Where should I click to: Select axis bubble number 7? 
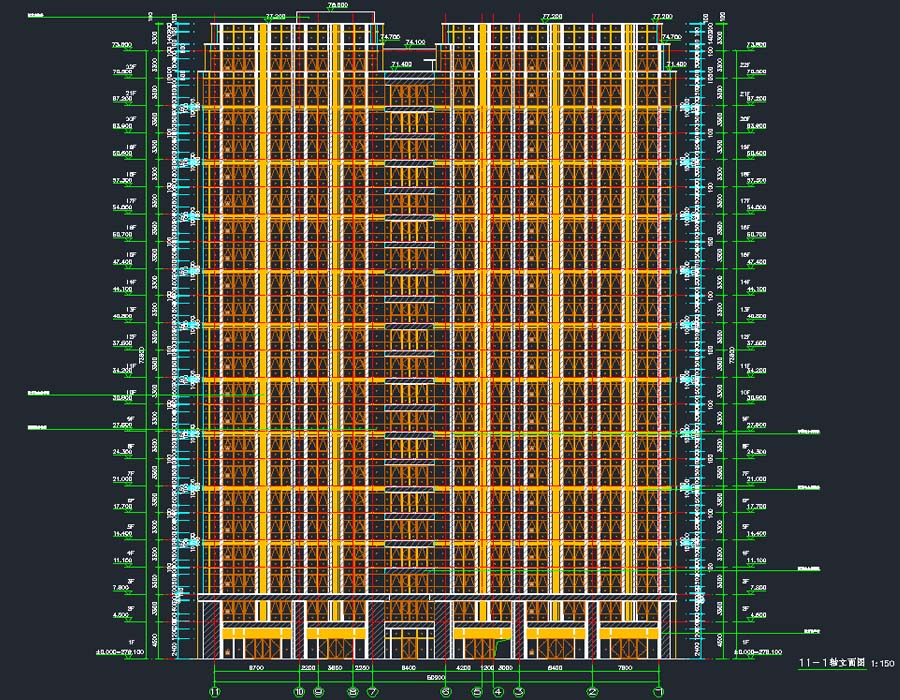[x=373, y=692]
